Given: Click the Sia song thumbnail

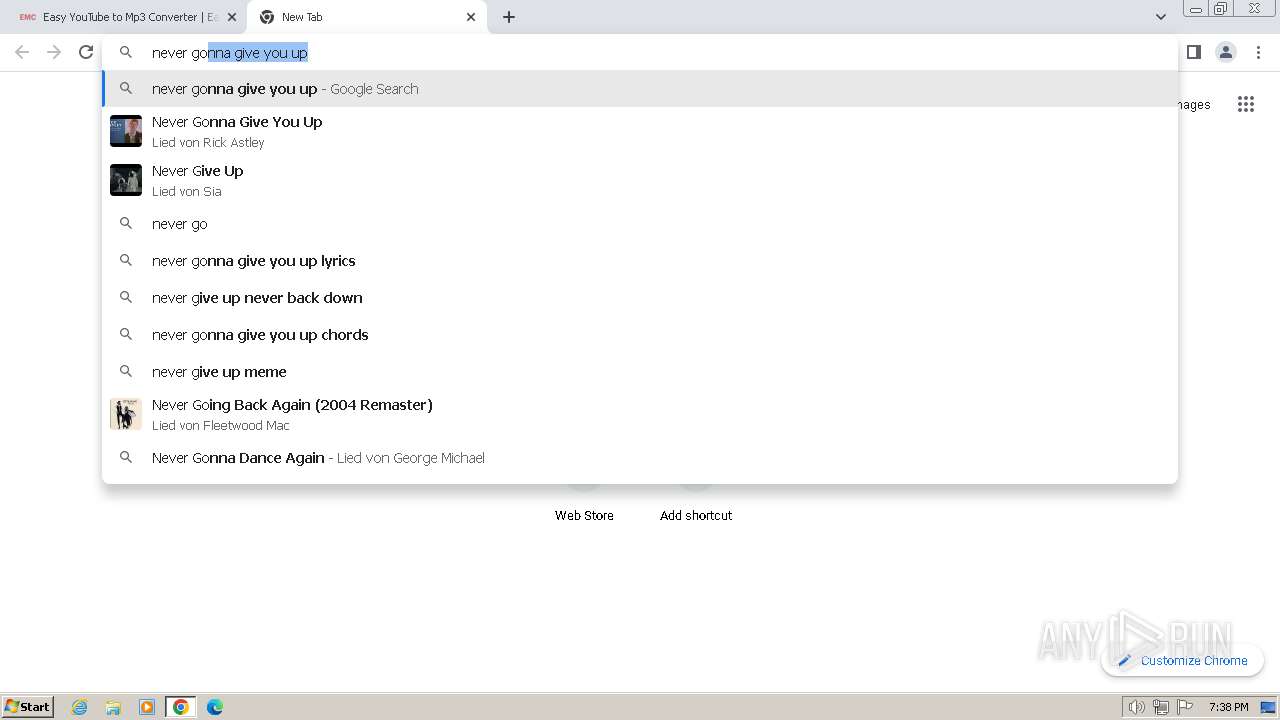Looking at the screenshot, I should click(126, 180).
